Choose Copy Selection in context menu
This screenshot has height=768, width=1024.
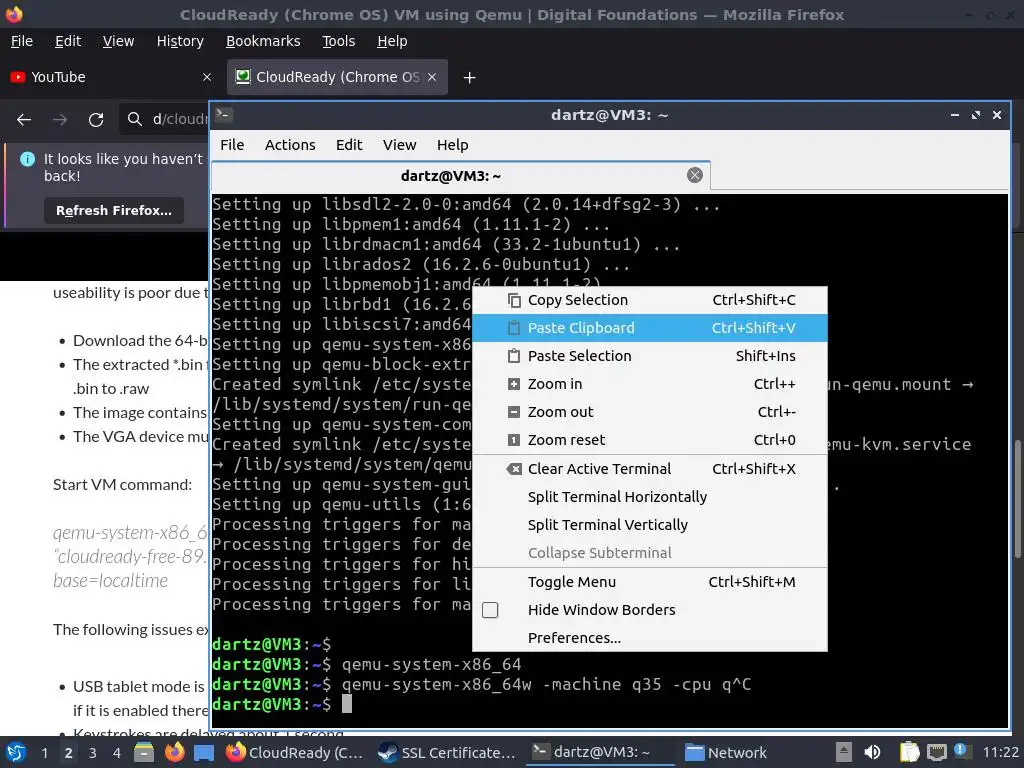(x=650, y=300)
